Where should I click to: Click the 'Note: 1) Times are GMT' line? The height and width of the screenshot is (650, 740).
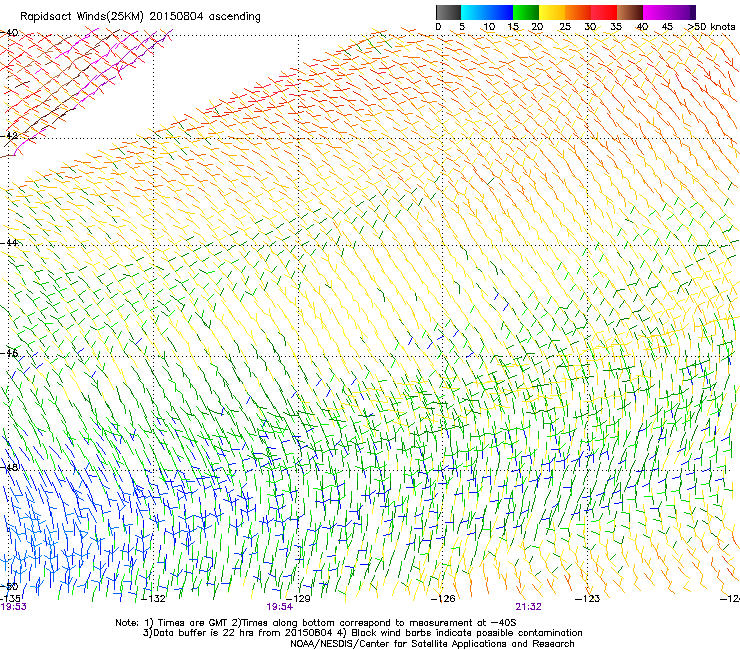[316, 623]
